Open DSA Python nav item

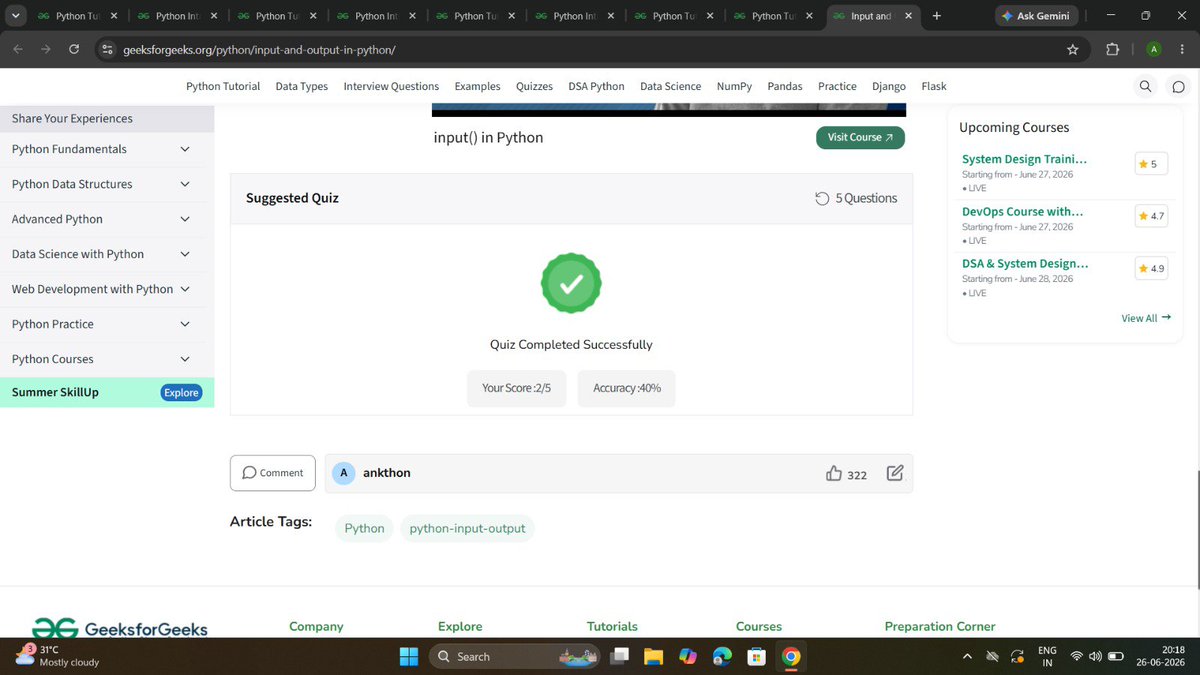[596, 86]
